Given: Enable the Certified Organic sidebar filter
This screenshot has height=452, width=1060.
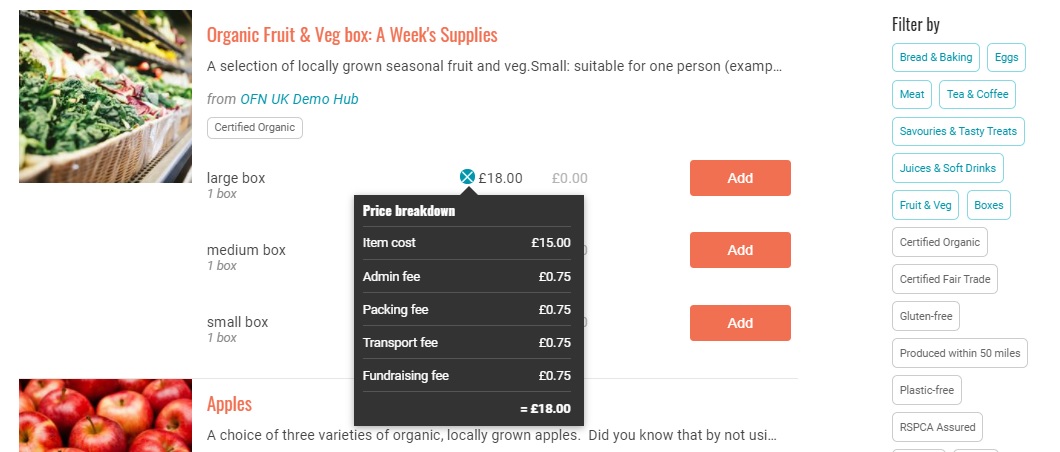Looking at the screenshot, I should [939, 242].
